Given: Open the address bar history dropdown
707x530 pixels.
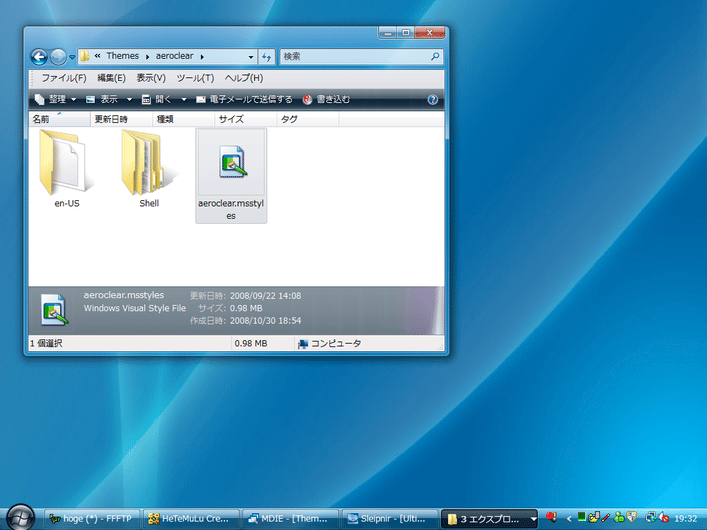Looking at the screenshot, I should pos(251,57).
